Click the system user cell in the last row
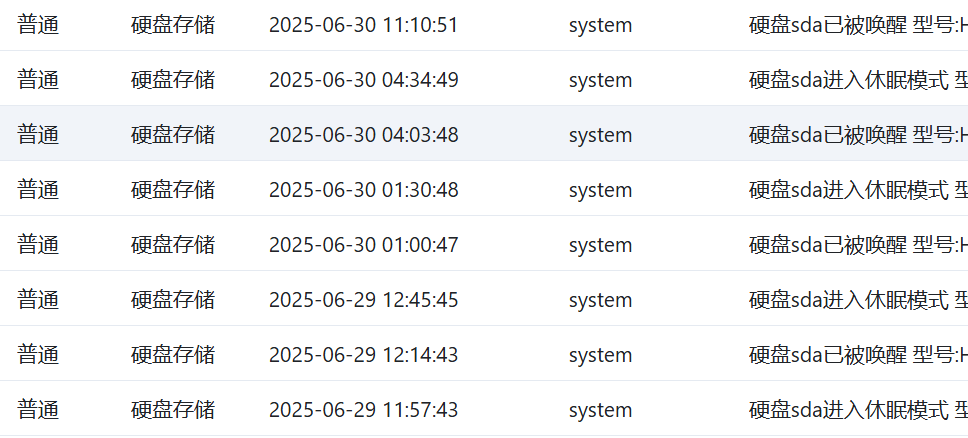968x438 pixels. click(x=600, y=410)
